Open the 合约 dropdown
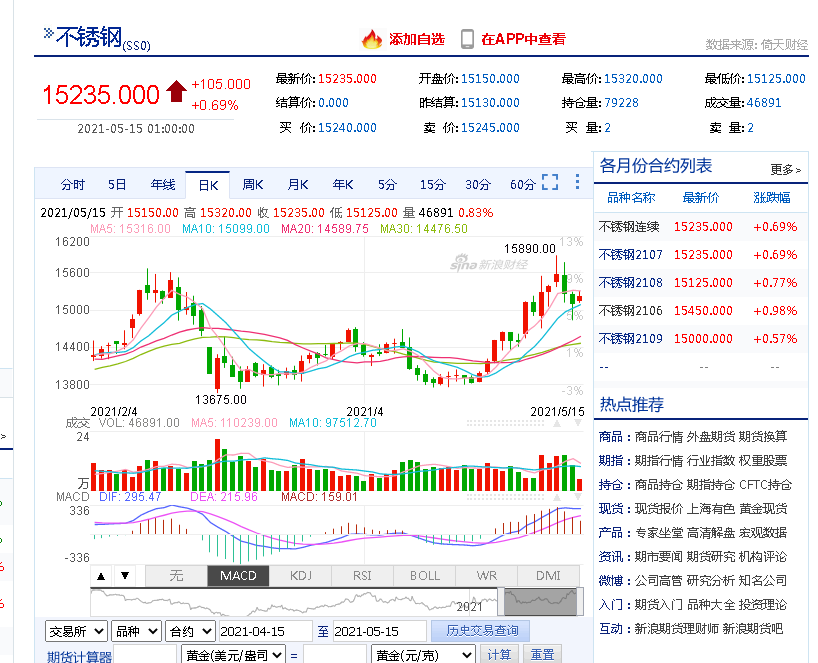The image size is (818, 663). click(x=190, y=631)
